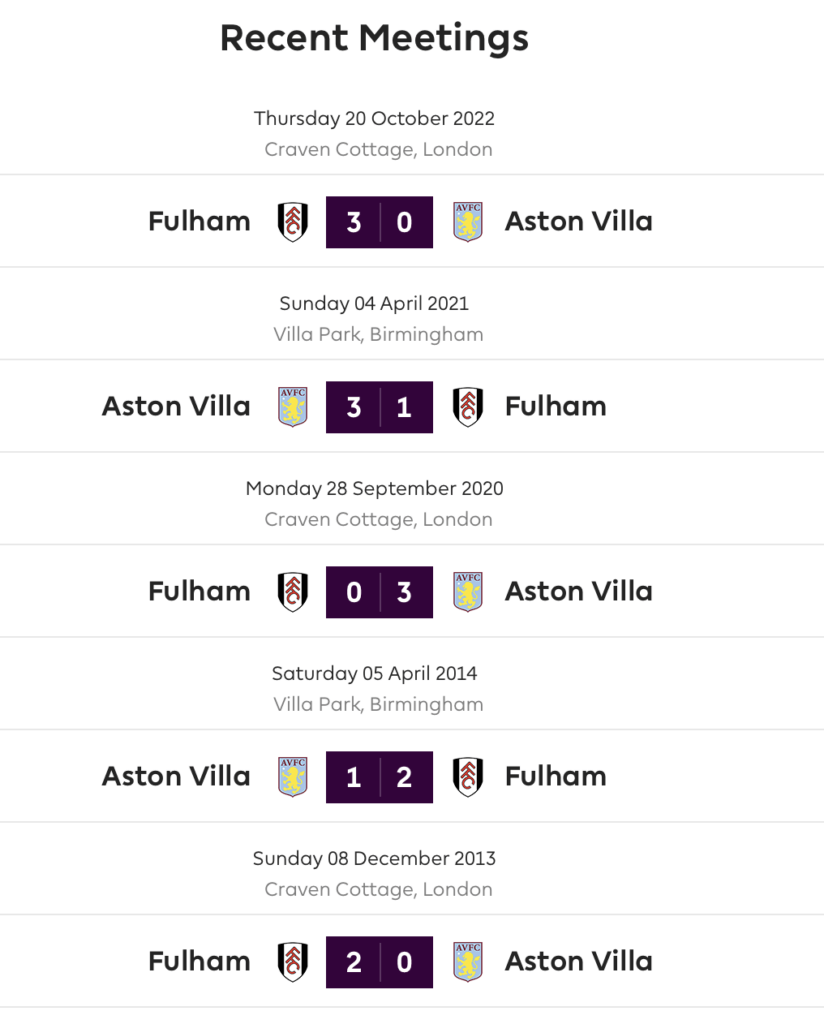Click Fulham crest in 08 December 2013 match
824x1024 pixels.
293,961
